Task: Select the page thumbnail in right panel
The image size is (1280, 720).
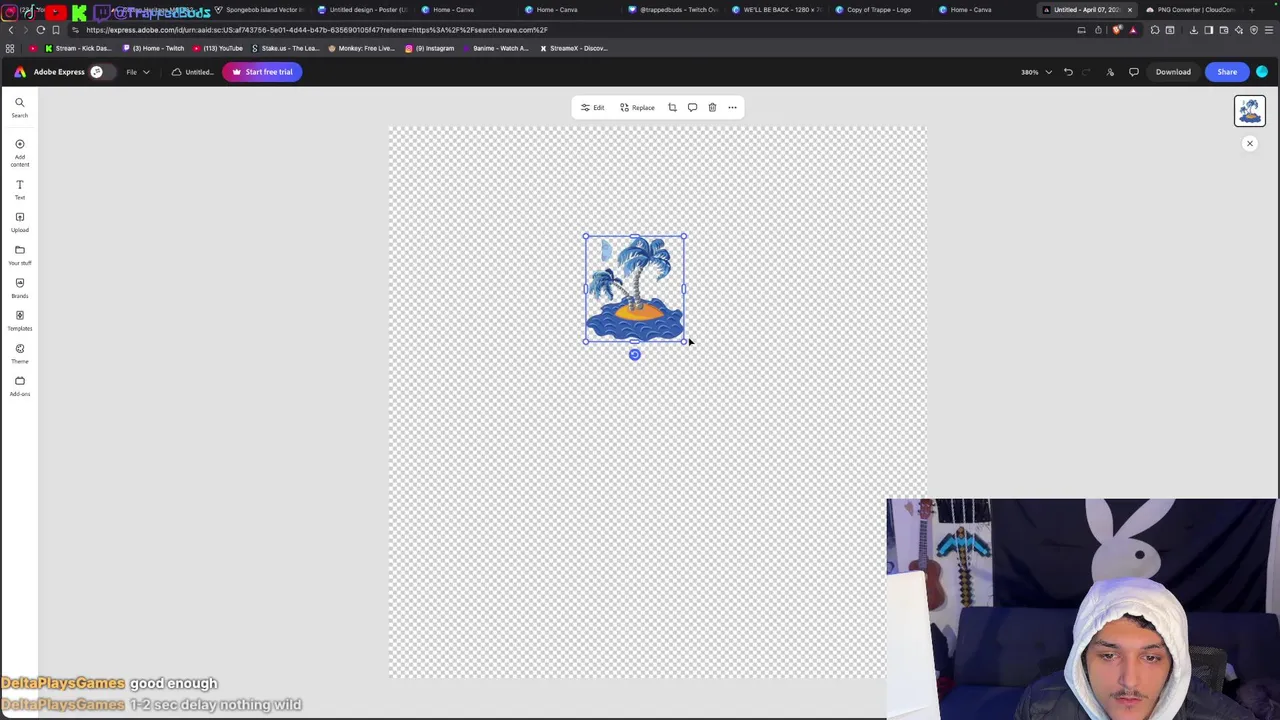Action: 1249,111
